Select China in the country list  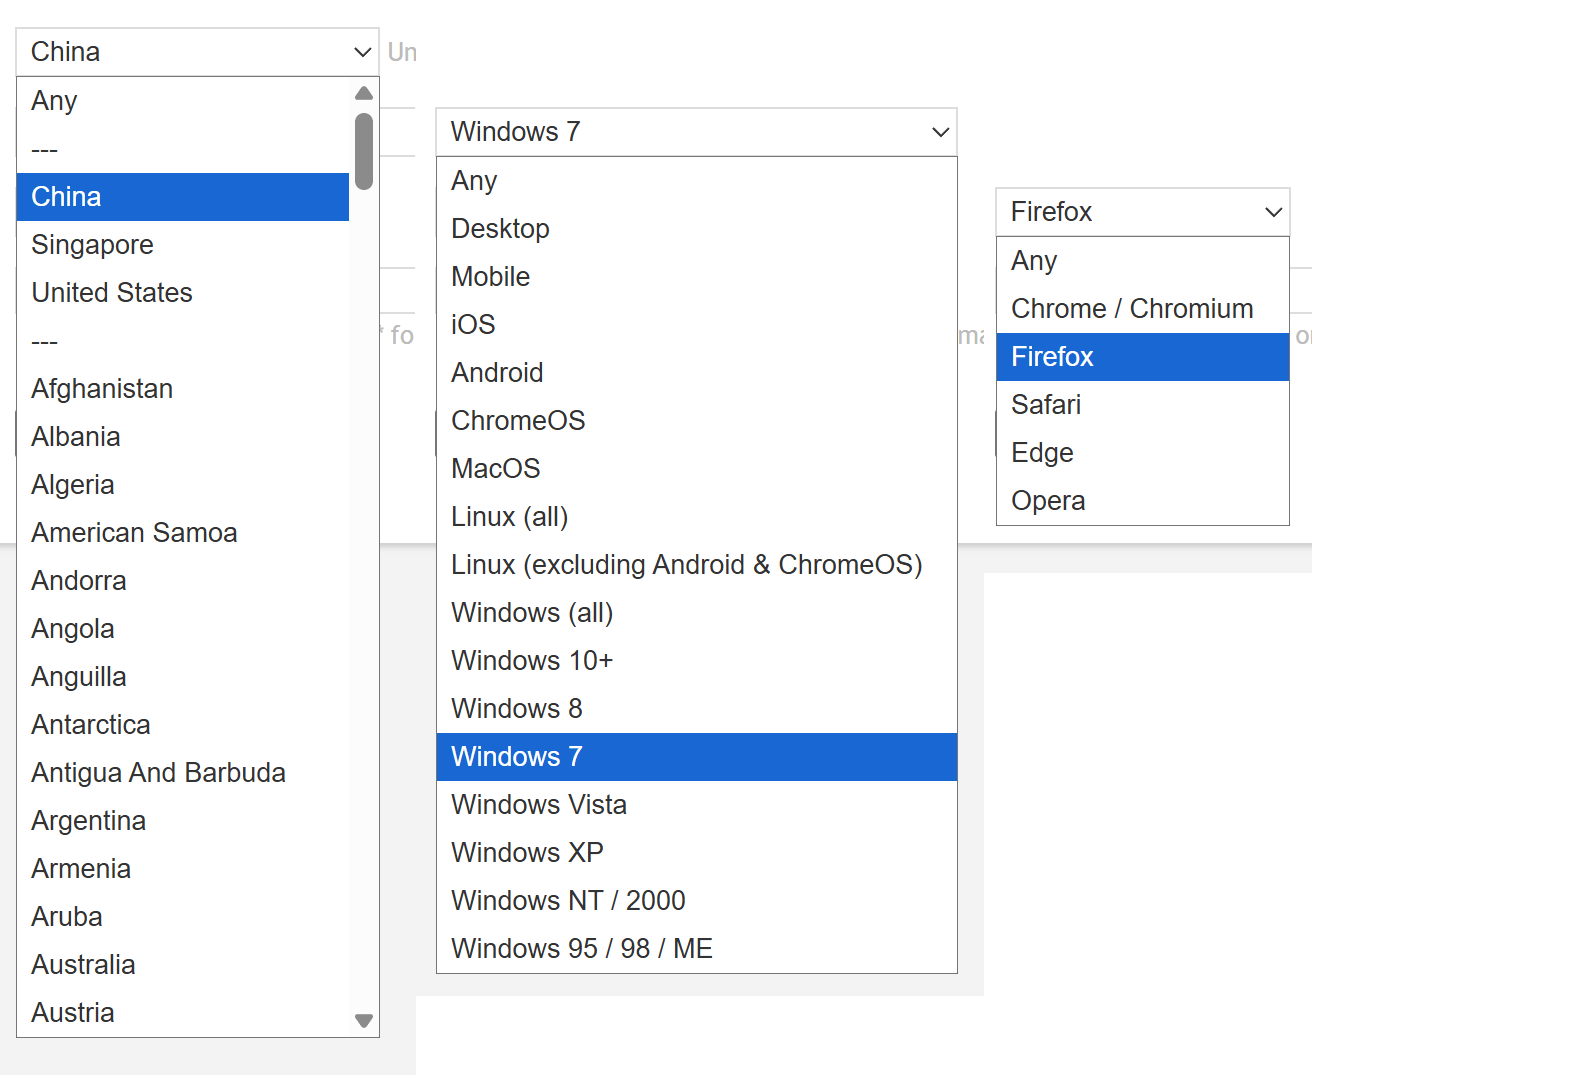click(x=183, y=197)
